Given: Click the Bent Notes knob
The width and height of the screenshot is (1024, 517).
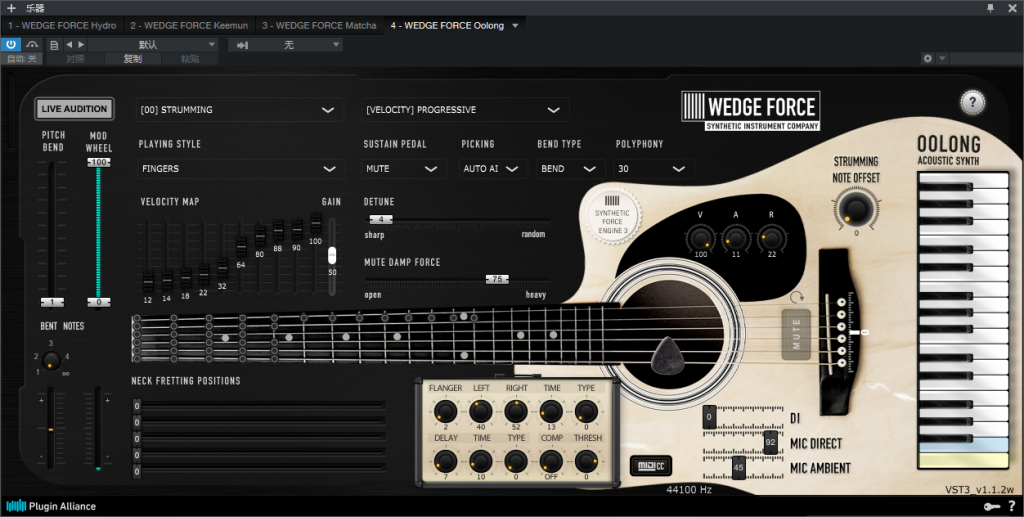Looking at the screenshot, I should tap(51, 360).
